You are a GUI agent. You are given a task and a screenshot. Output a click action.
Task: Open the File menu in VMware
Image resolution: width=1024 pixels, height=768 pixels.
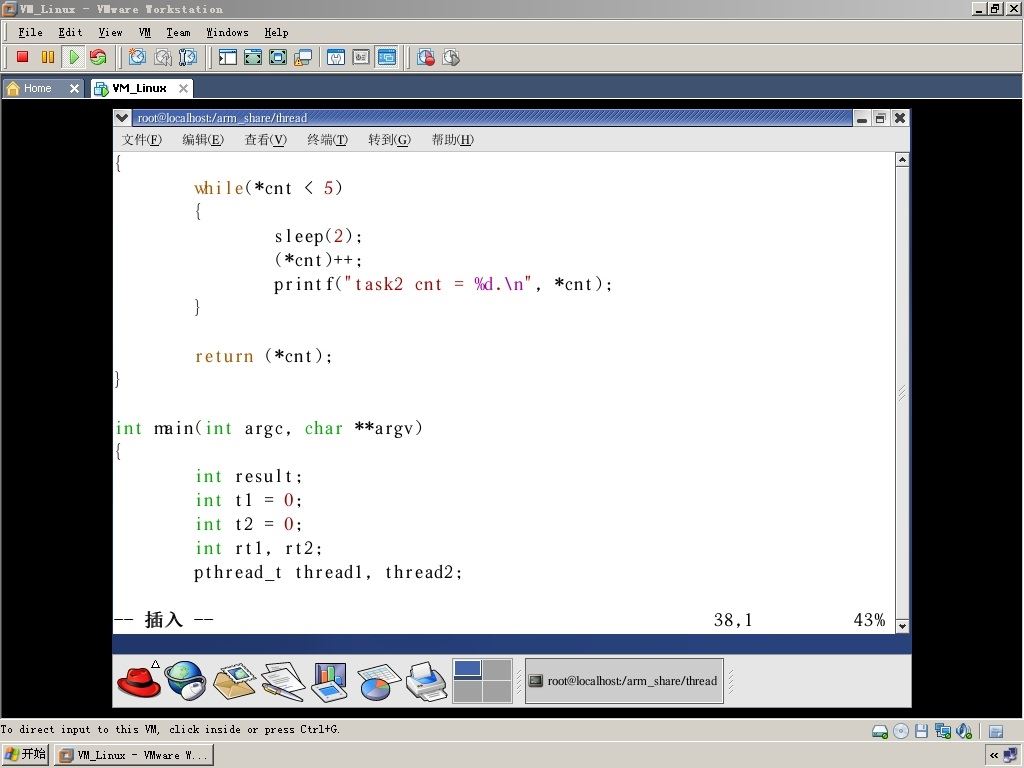coord(30,32)
